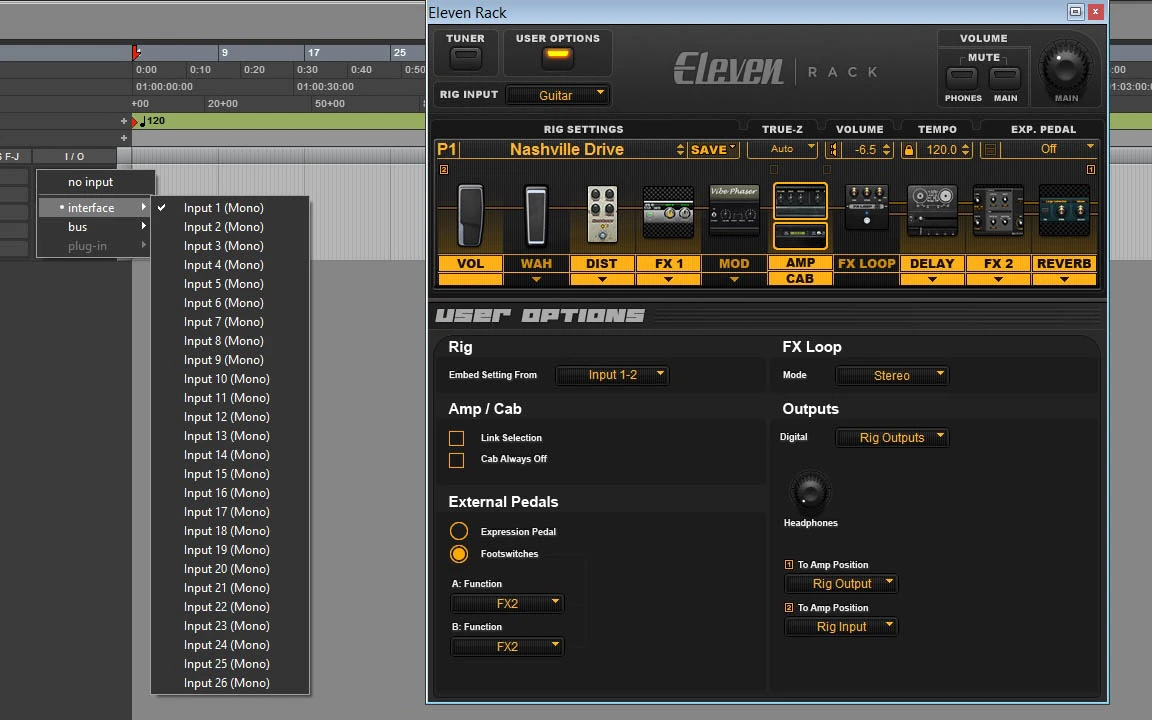The image size is (1152, 720).
Task: Toggle the tempo lock icon
Action: 909,150
